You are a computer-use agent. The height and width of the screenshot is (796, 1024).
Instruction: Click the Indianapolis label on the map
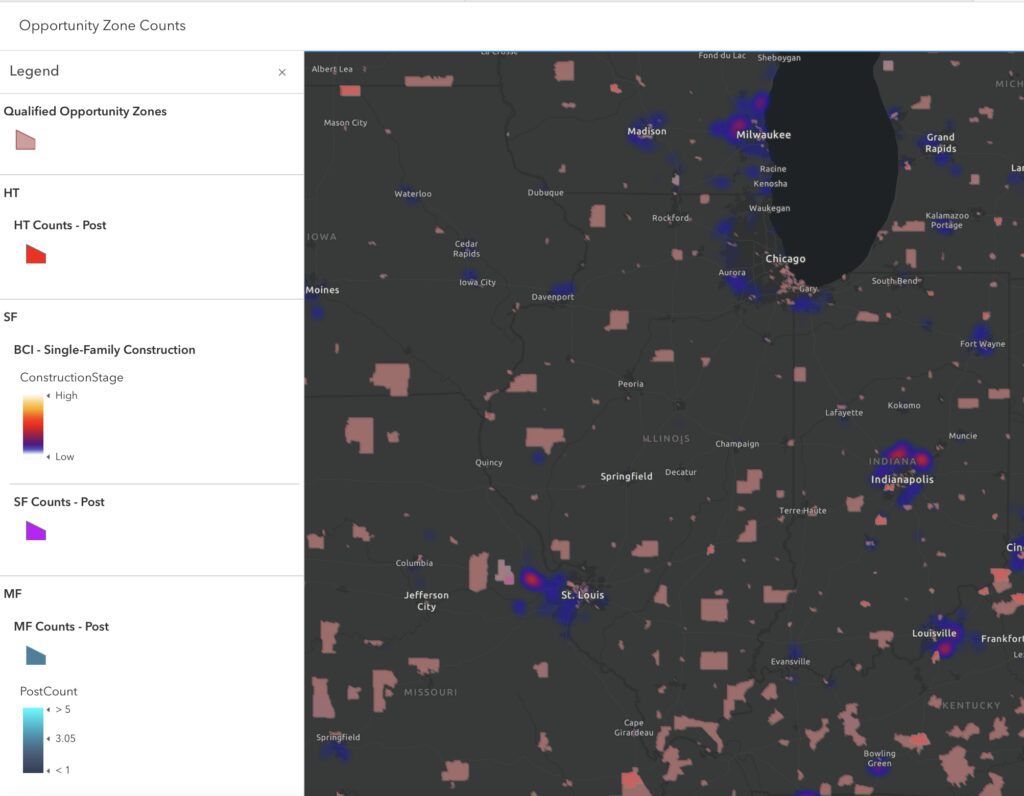[x=902, y=479]
